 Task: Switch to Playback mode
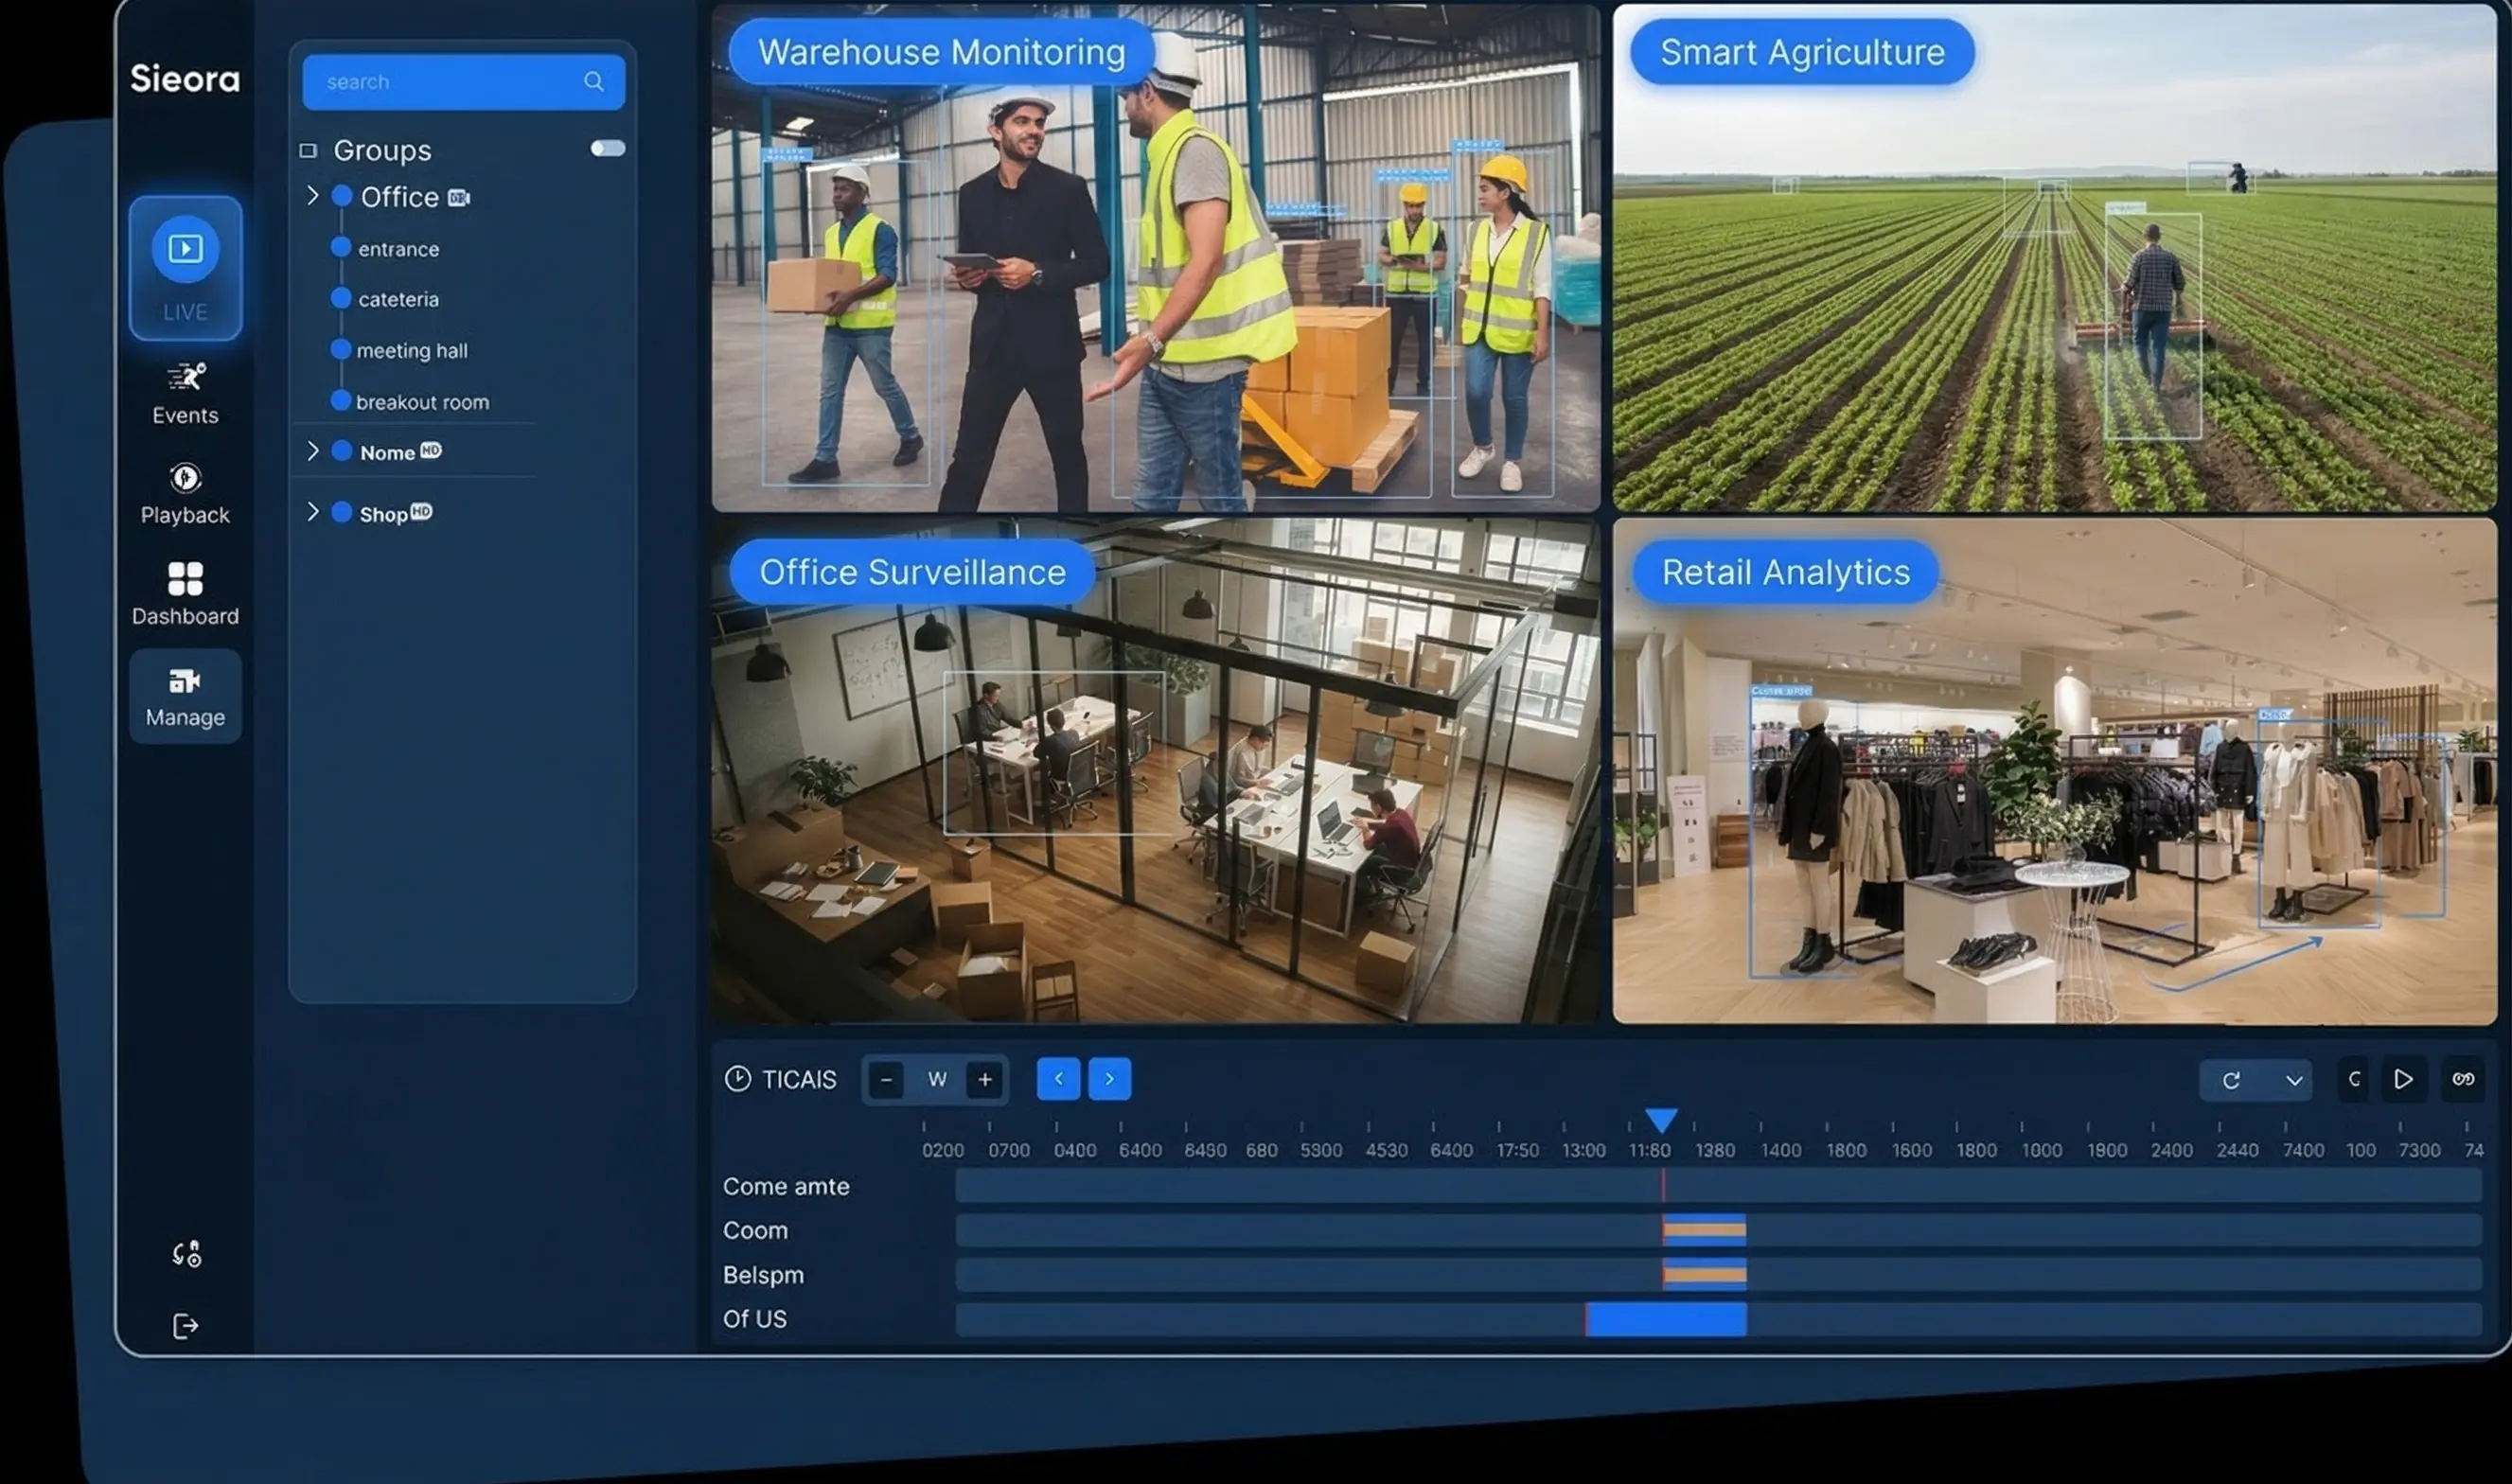[184, 490]
